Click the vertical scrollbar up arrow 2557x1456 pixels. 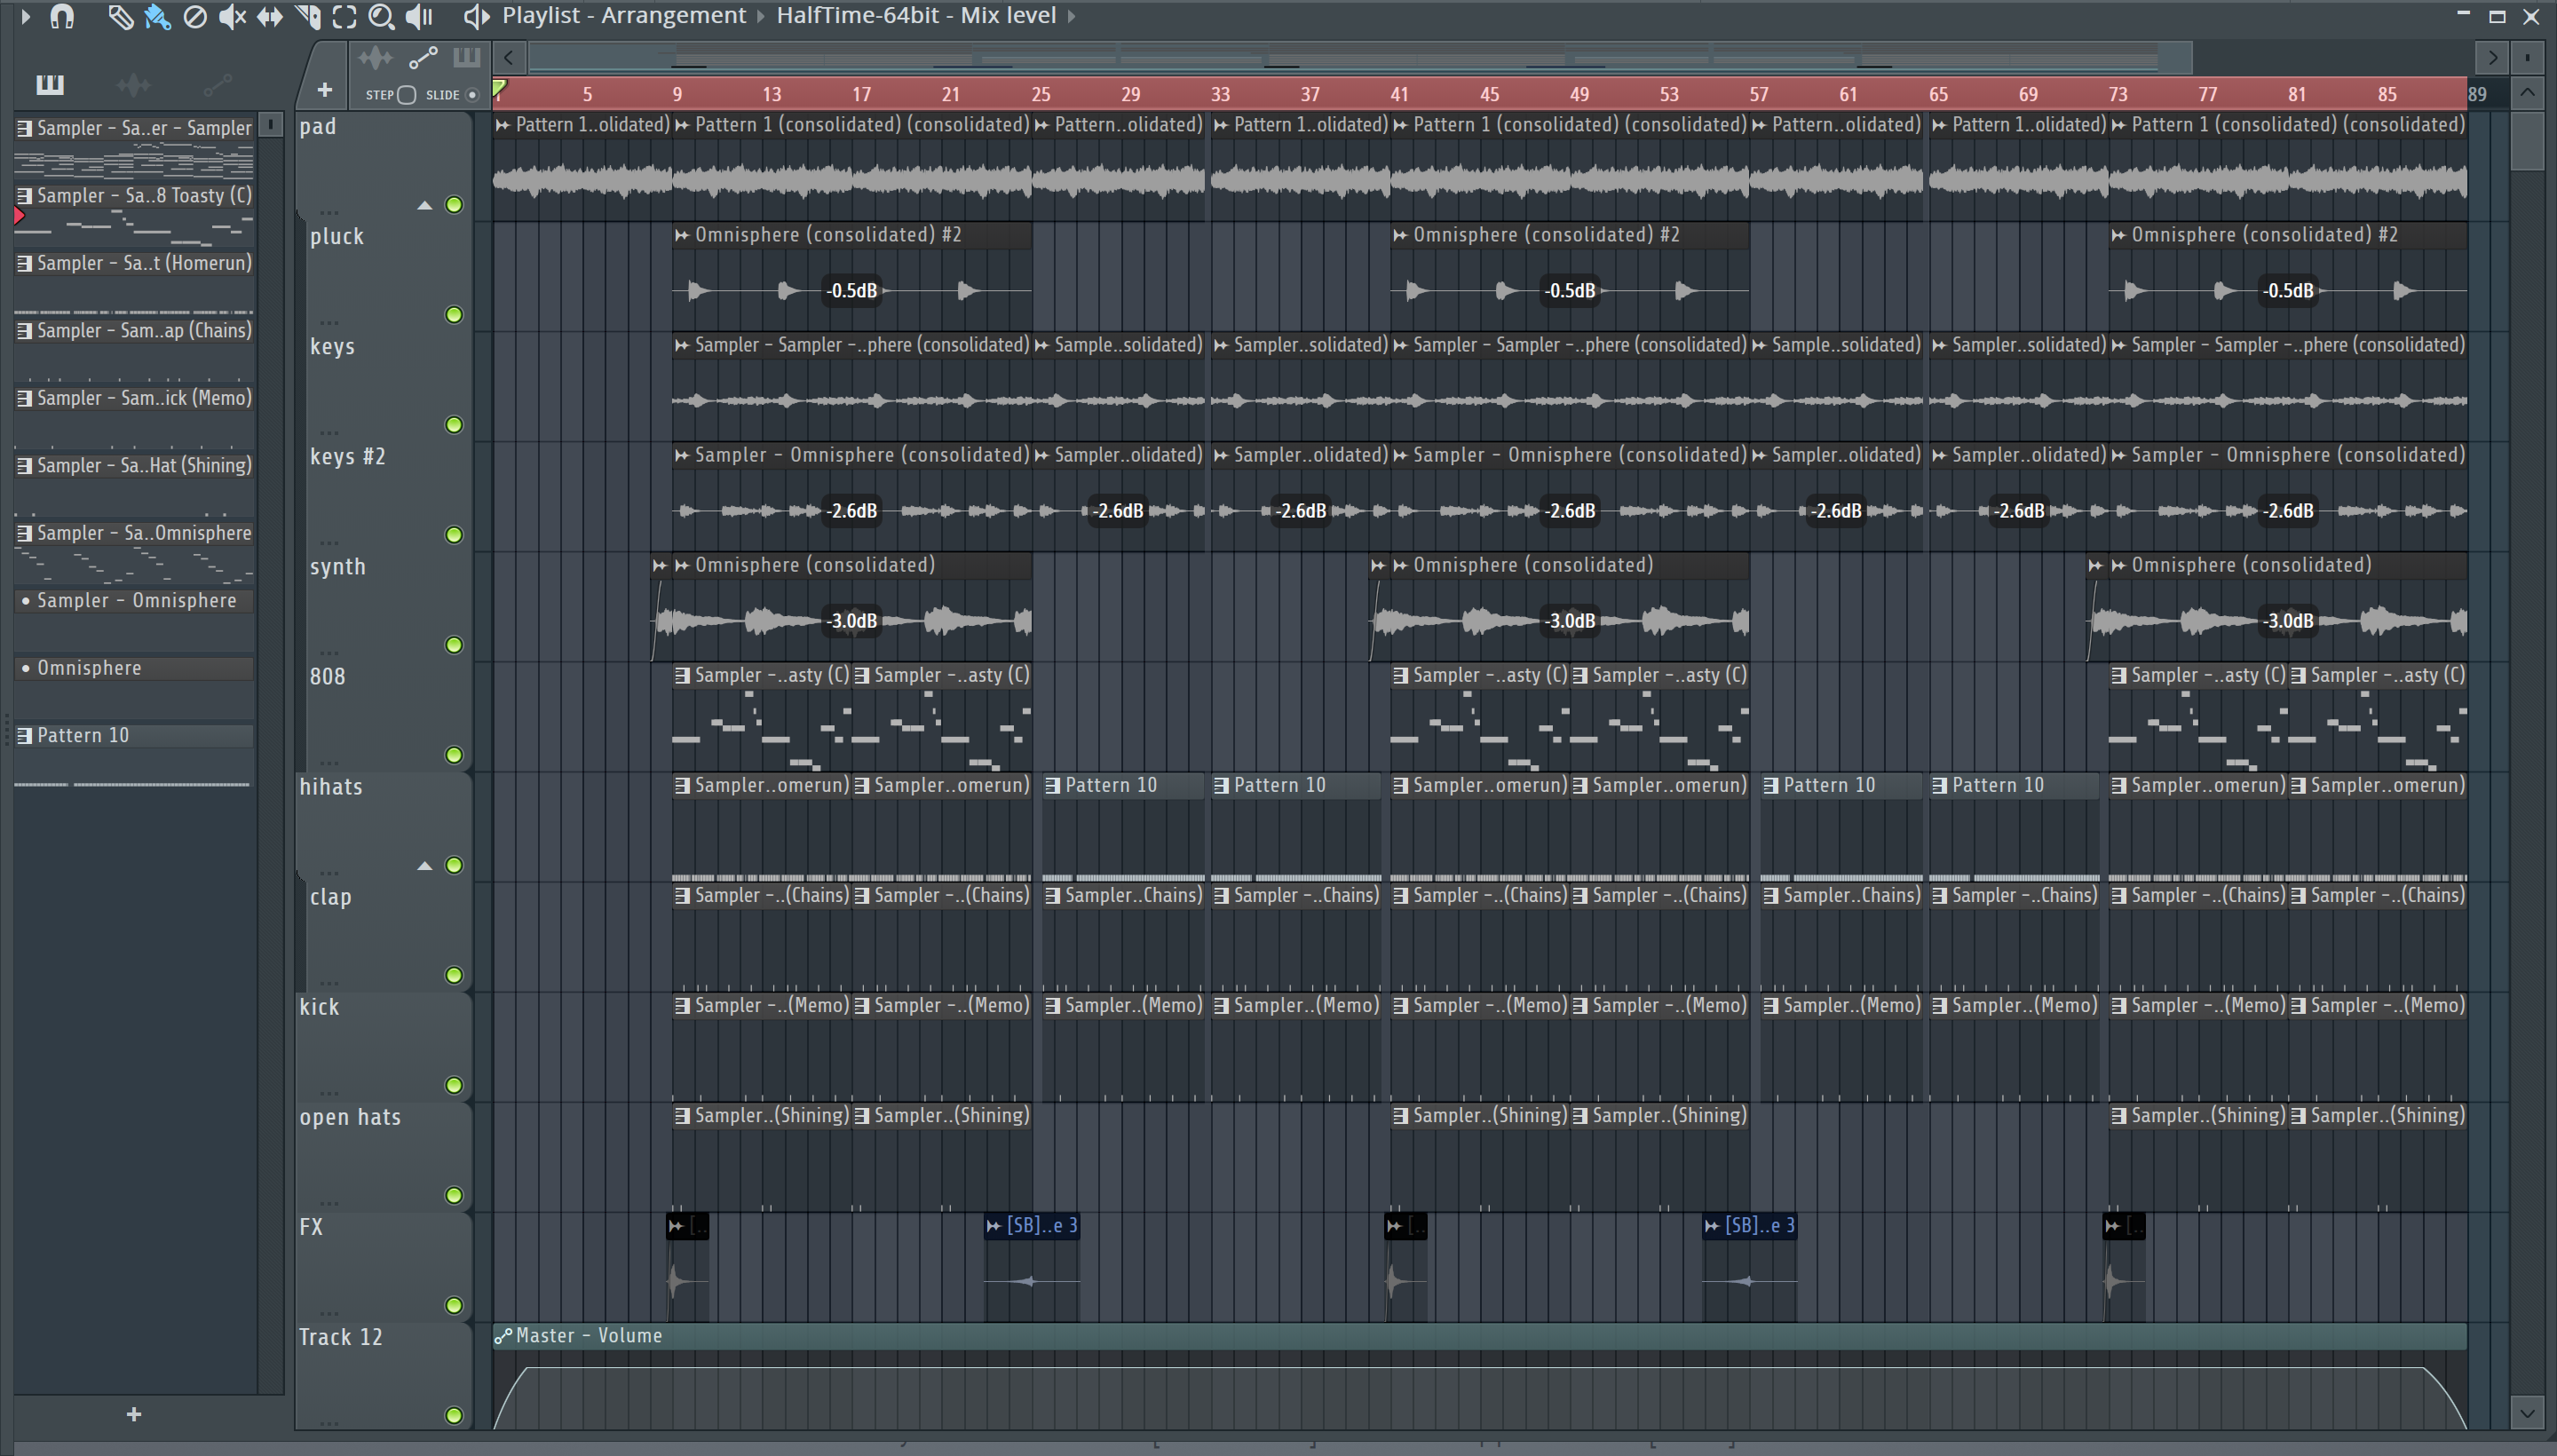2527,93
